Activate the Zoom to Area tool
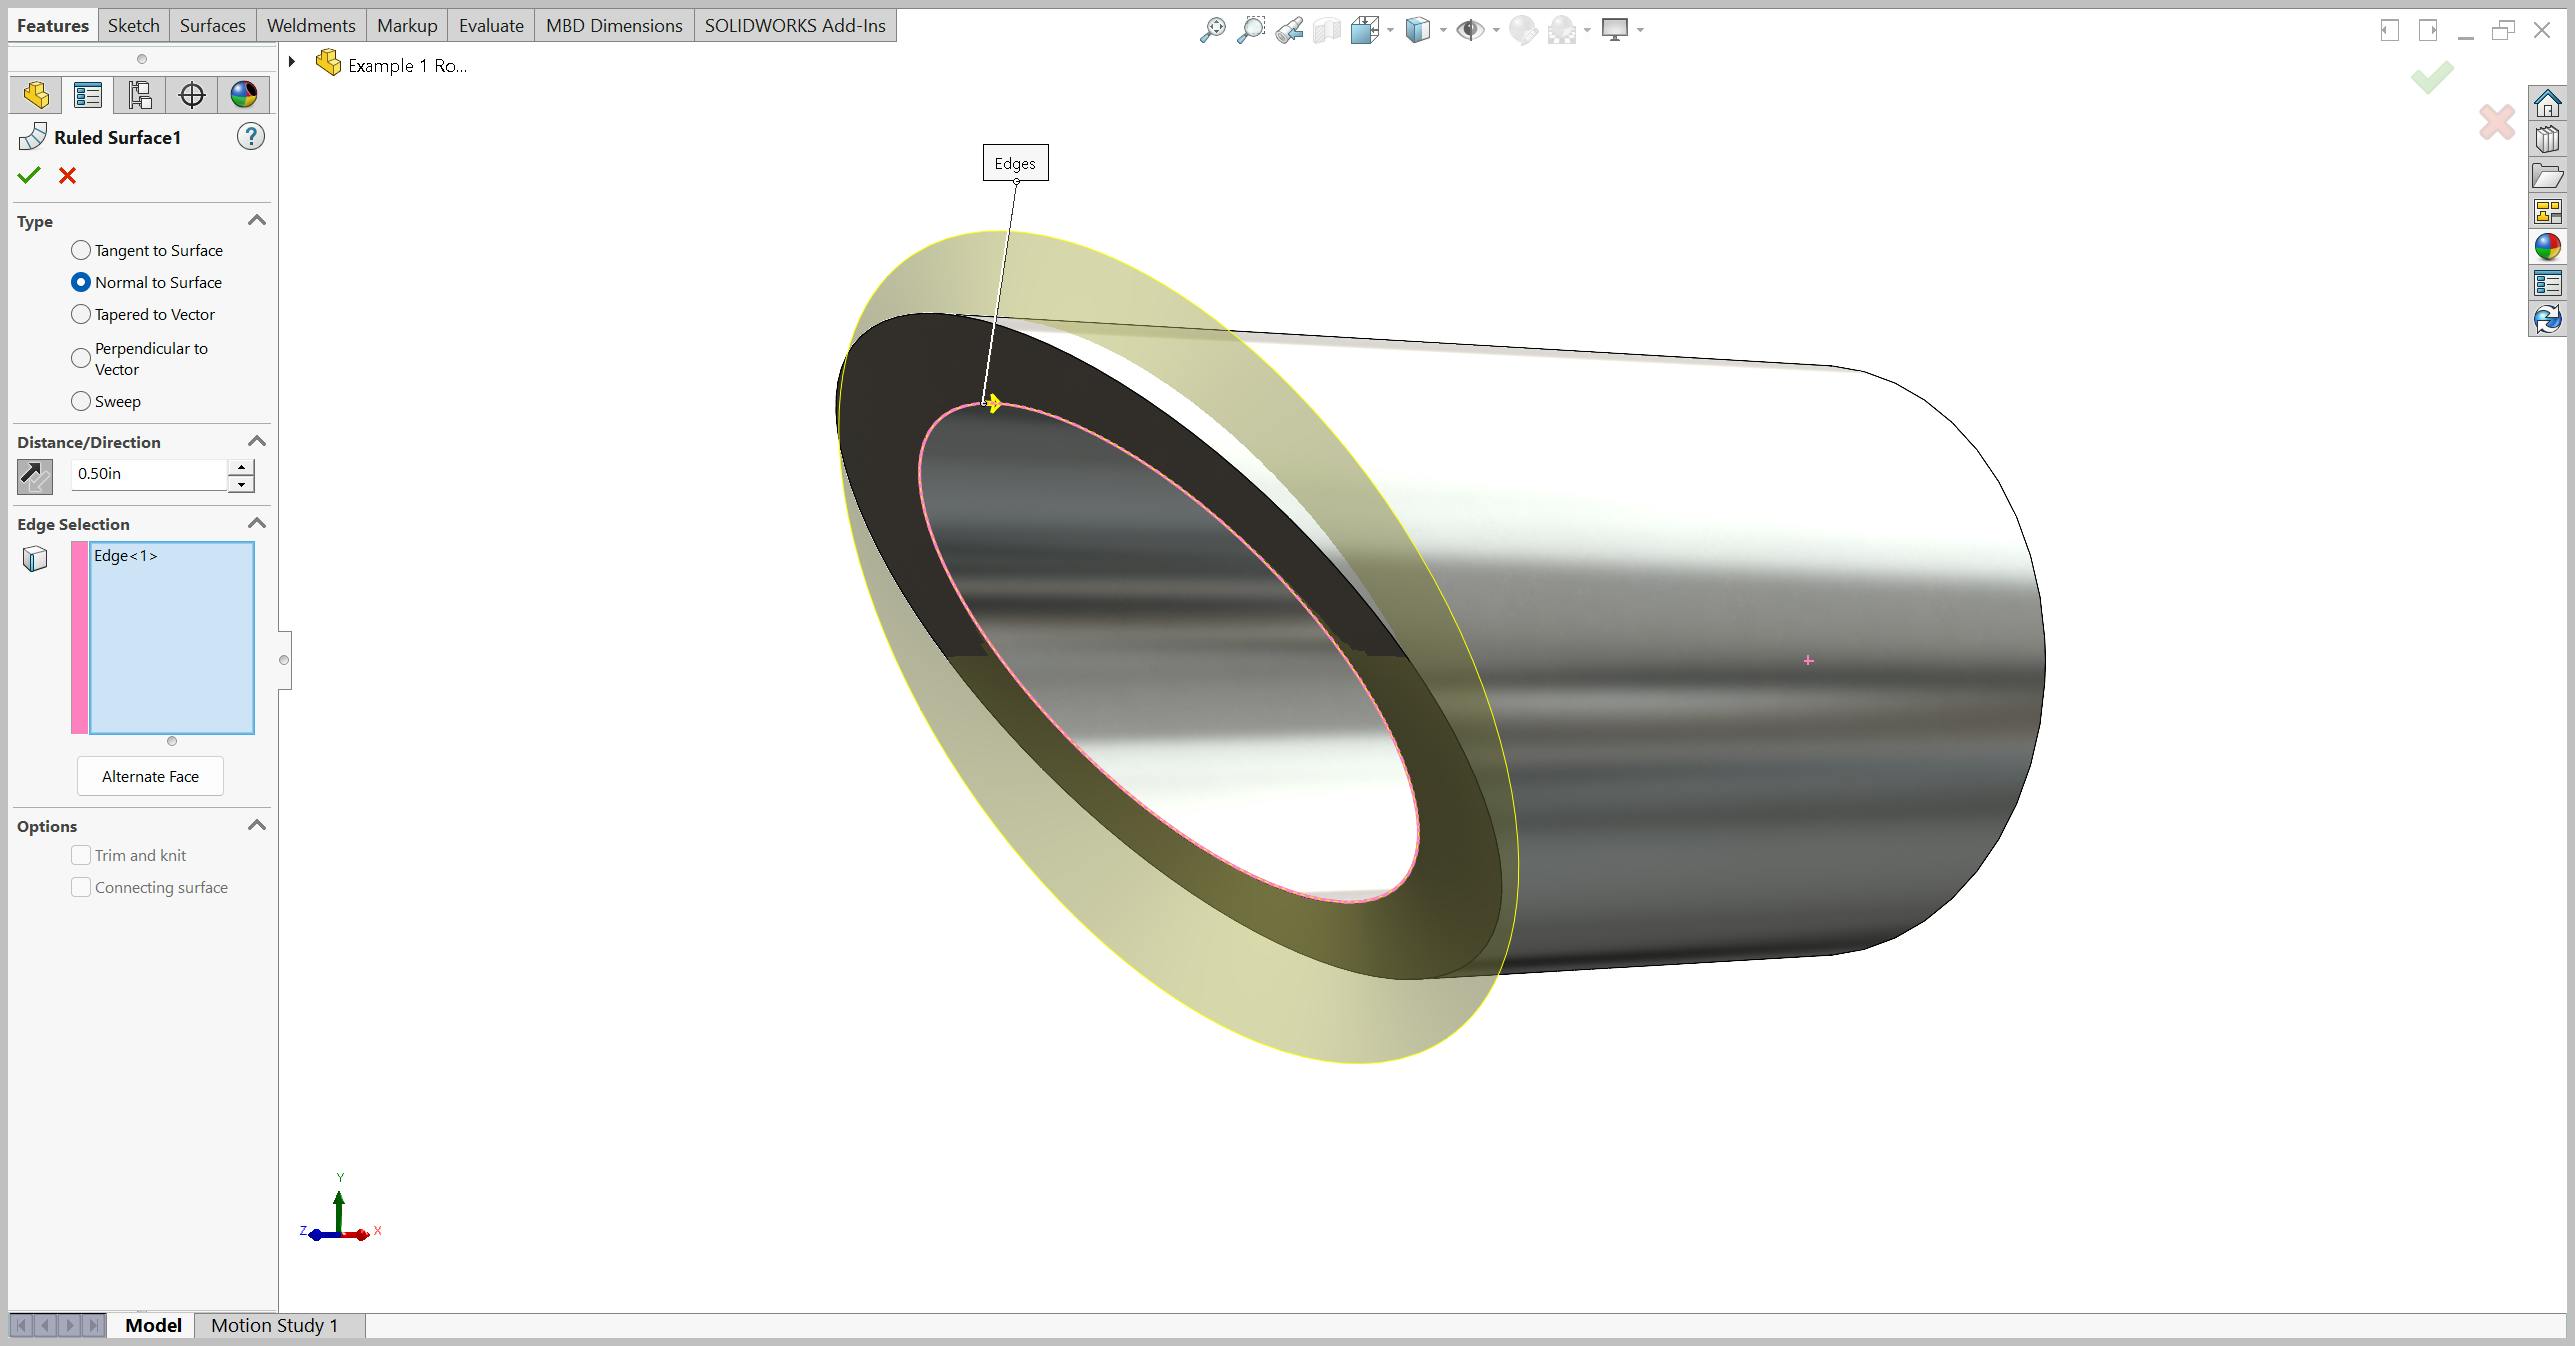 point(1250,30)
